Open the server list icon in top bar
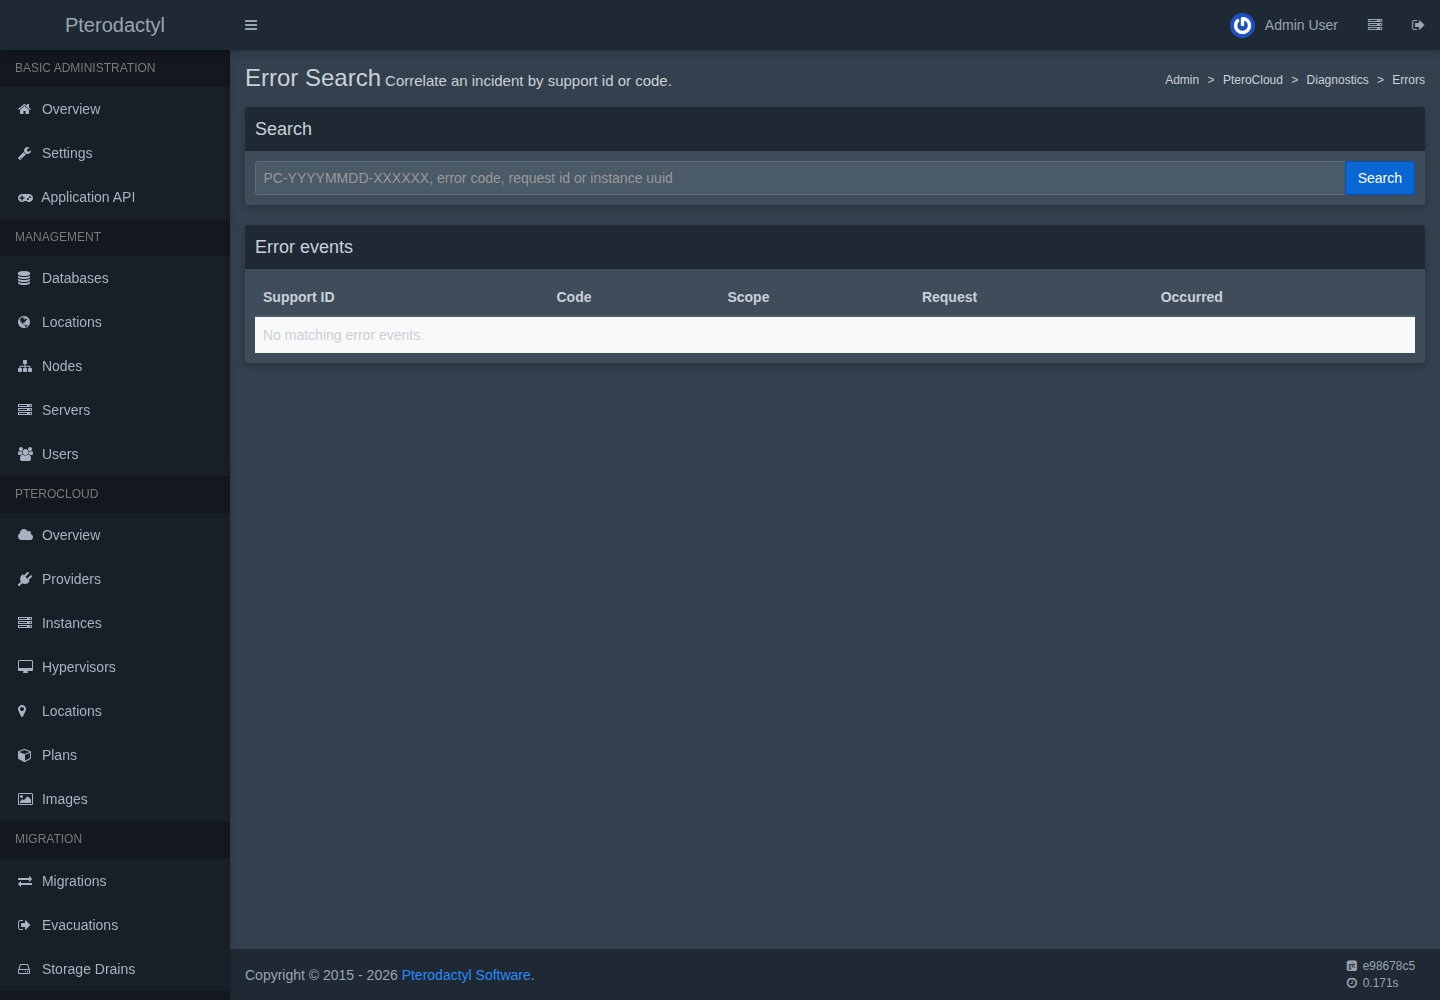 tap(1375, 25)
